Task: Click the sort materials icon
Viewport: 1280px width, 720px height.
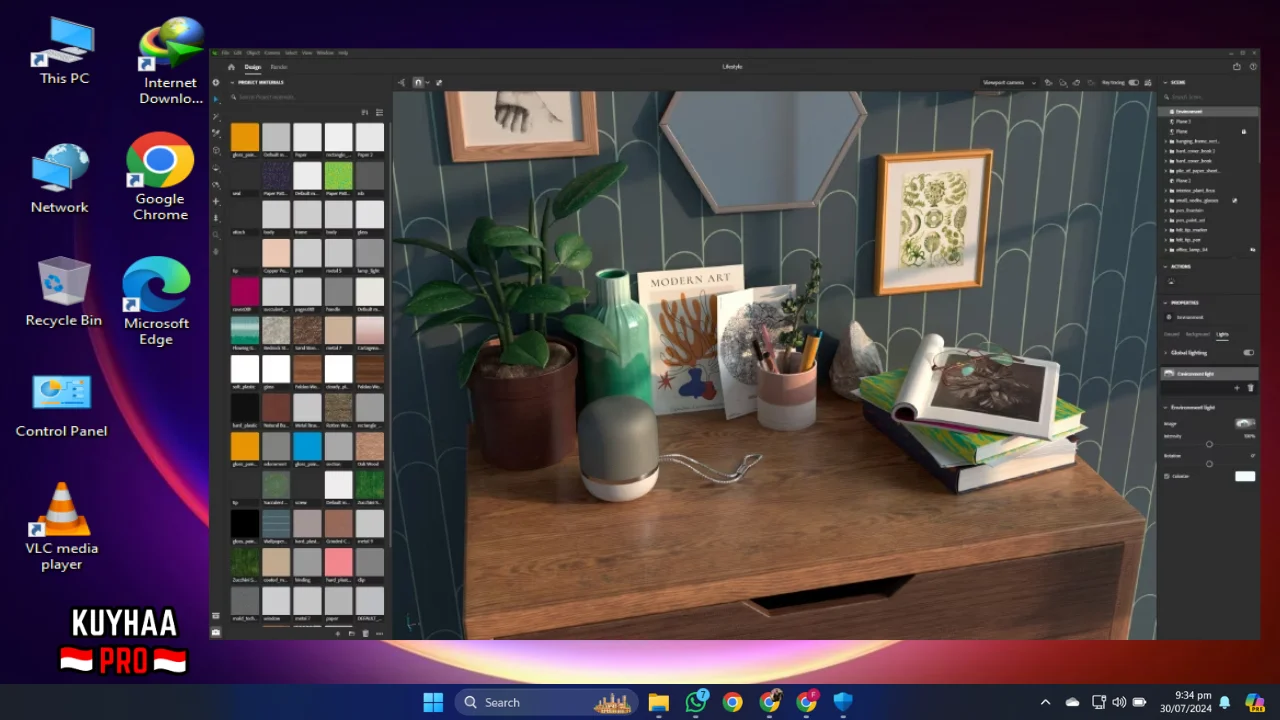Action: tap(365, 112)
